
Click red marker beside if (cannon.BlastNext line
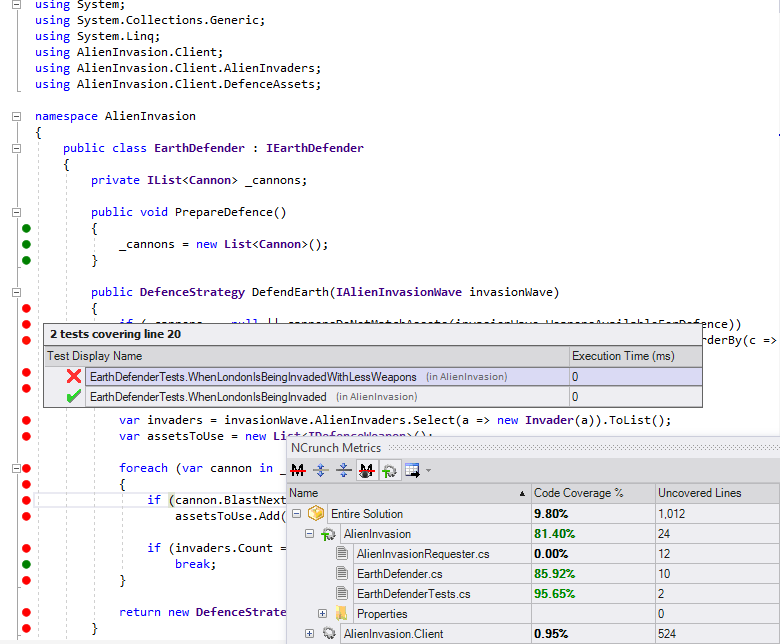coord(26,500)
